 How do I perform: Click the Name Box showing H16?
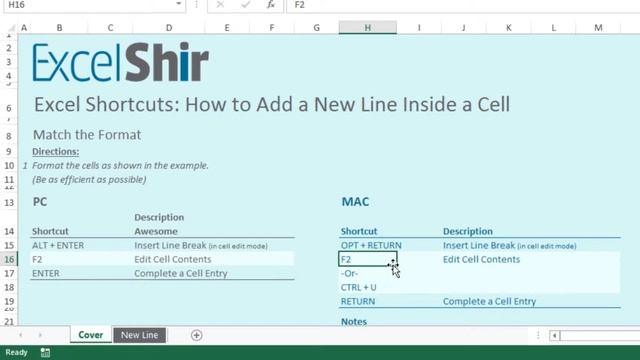[90, 5]
